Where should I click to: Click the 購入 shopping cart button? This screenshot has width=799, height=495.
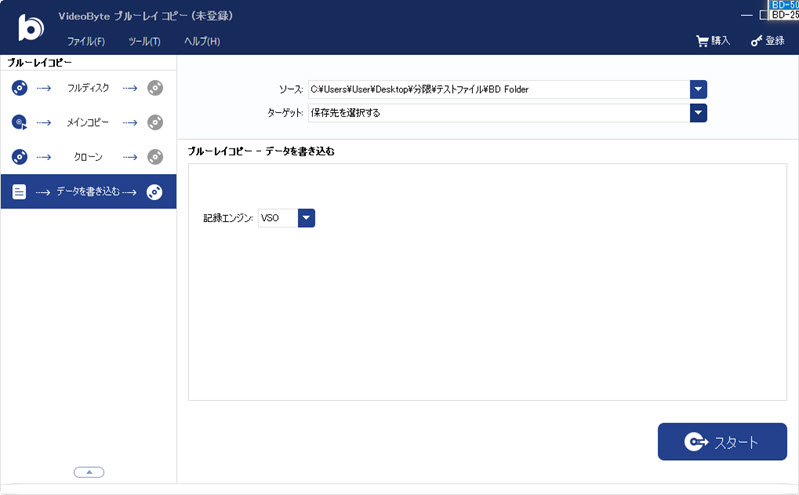713,41
